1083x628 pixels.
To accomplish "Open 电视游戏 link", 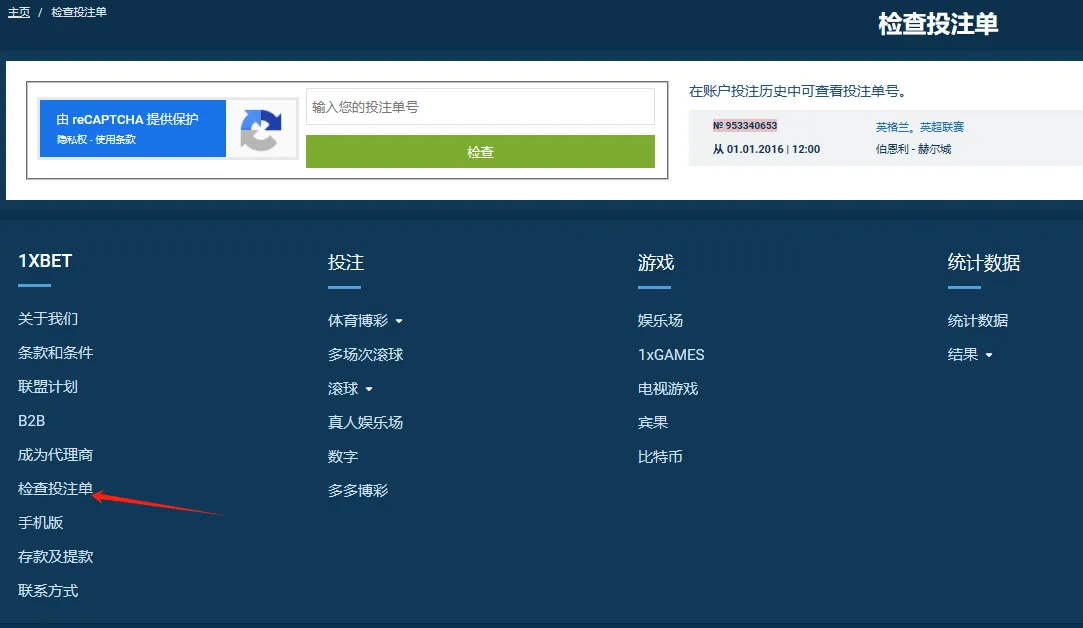I will (x=668, y=388).
